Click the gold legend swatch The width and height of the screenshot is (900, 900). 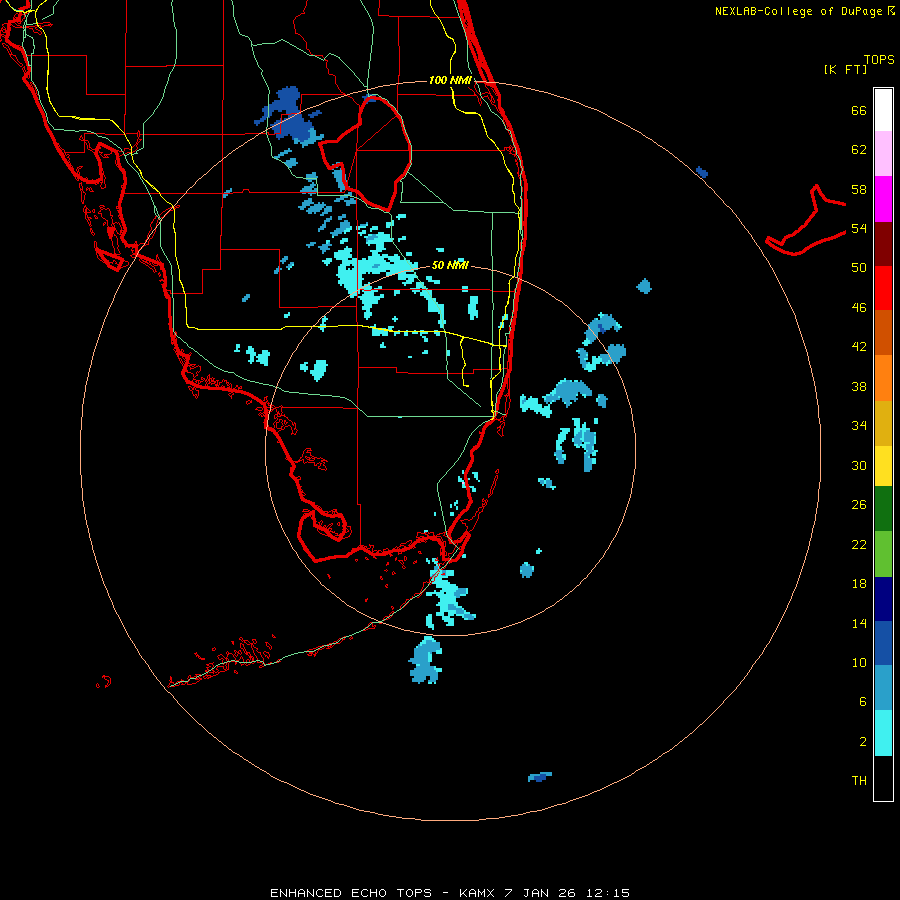883,423
